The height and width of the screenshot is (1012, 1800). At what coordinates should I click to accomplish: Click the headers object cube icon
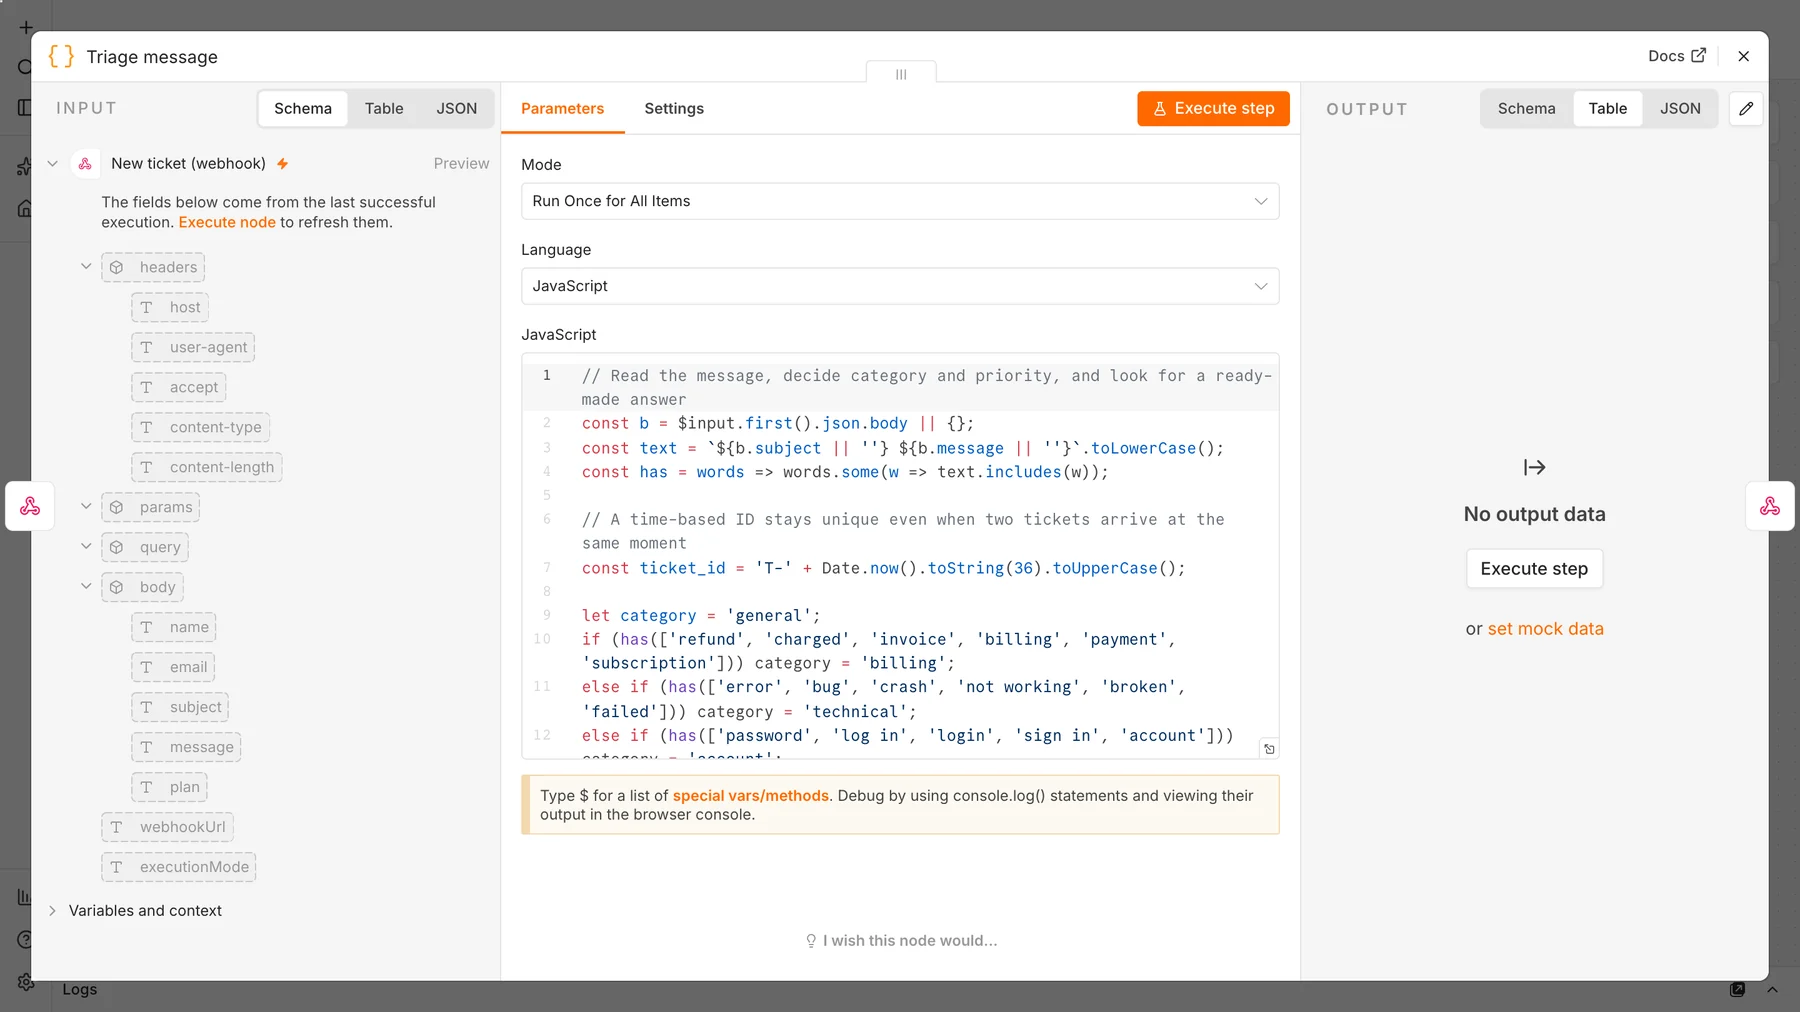(x=117, y=267)
